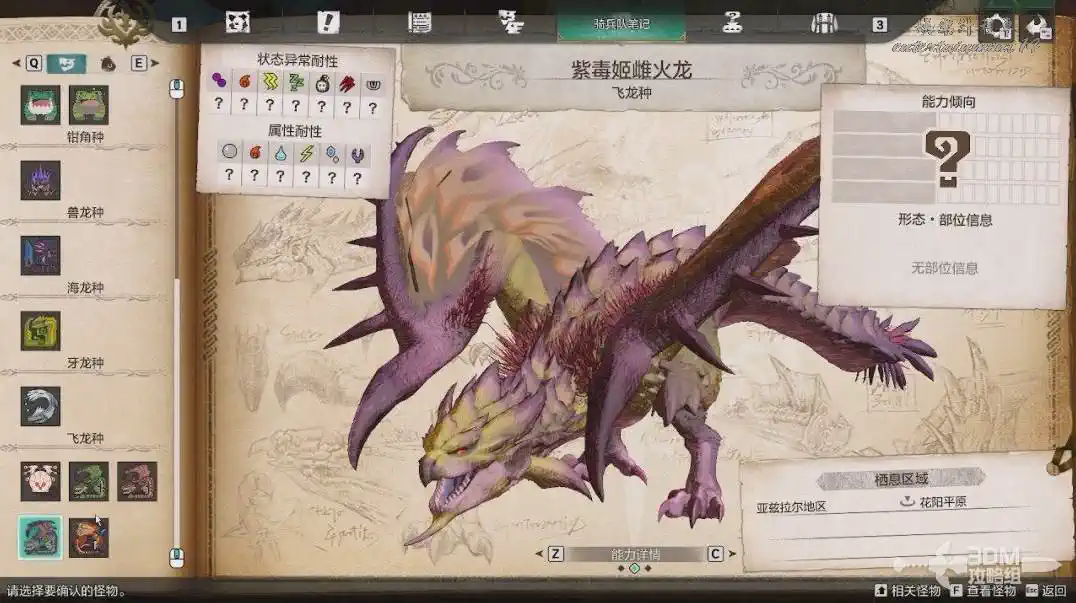Switch to small monster category toggle
The width and height of the screenshot is (1076, 603).
click(x=108, y=63)
